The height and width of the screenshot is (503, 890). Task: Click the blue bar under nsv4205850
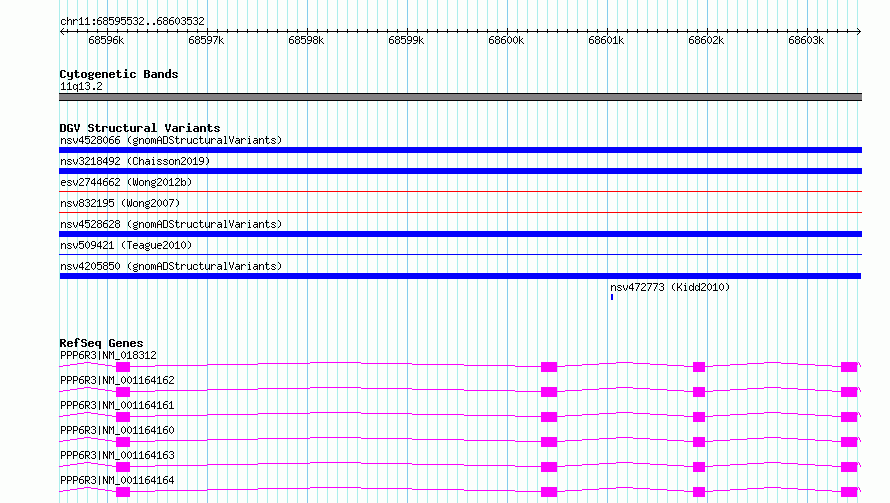click(460, 276)
